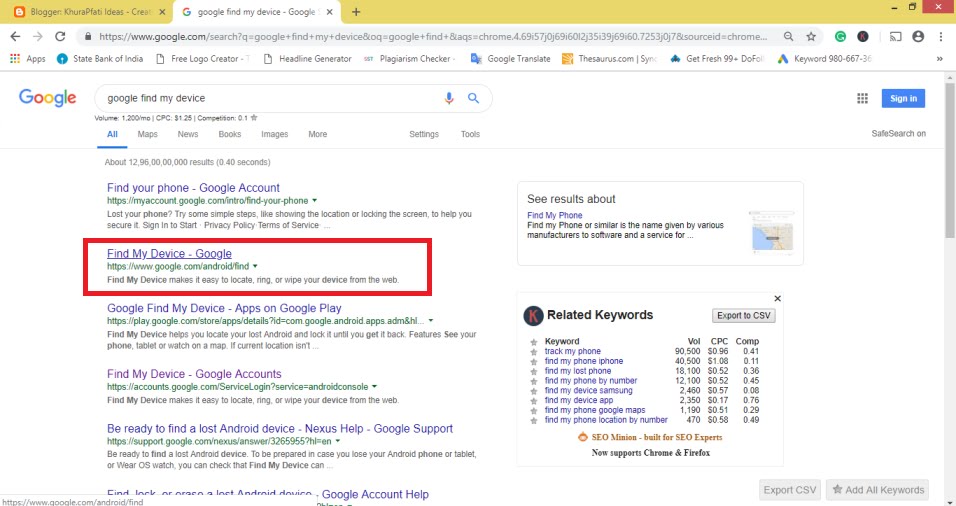Open Find My Device - Google result
The image size is (956, 506).
click(169, 254)
